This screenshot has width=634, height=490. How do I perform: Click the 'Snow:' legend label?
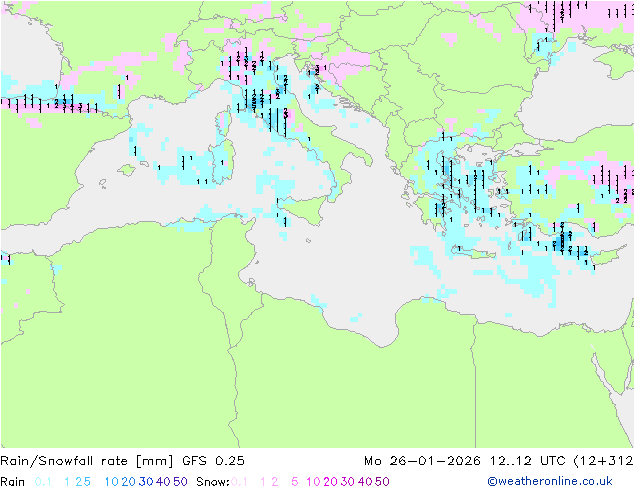click(213, 482)
